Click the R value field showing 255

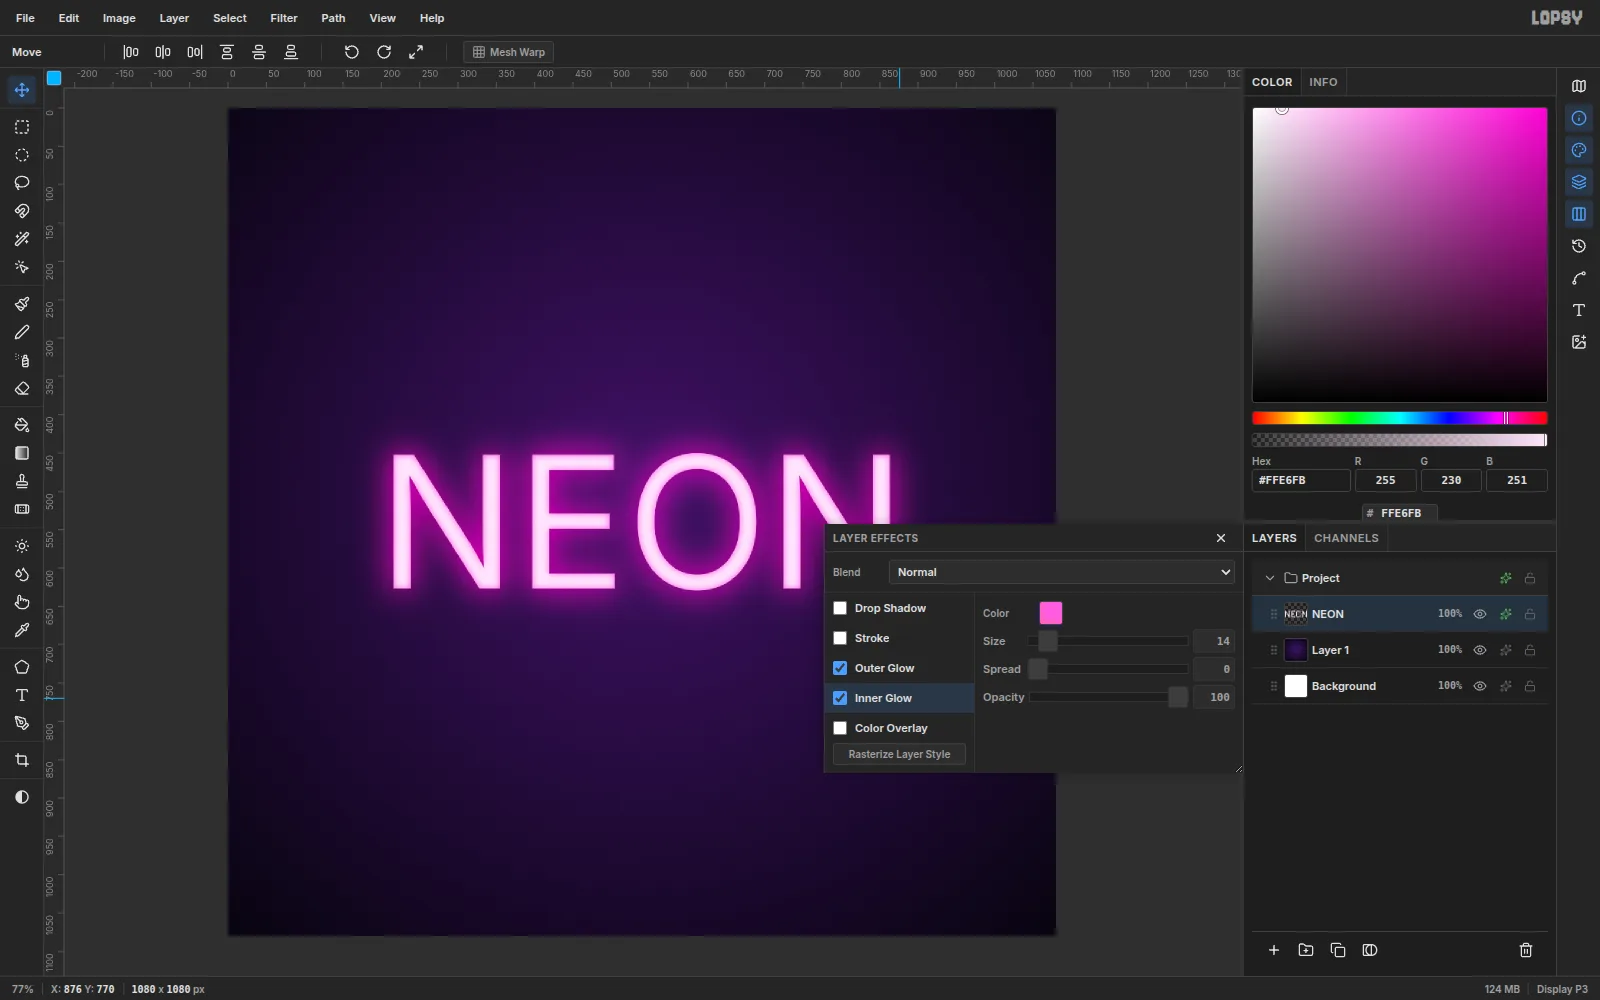point(1385,480)
